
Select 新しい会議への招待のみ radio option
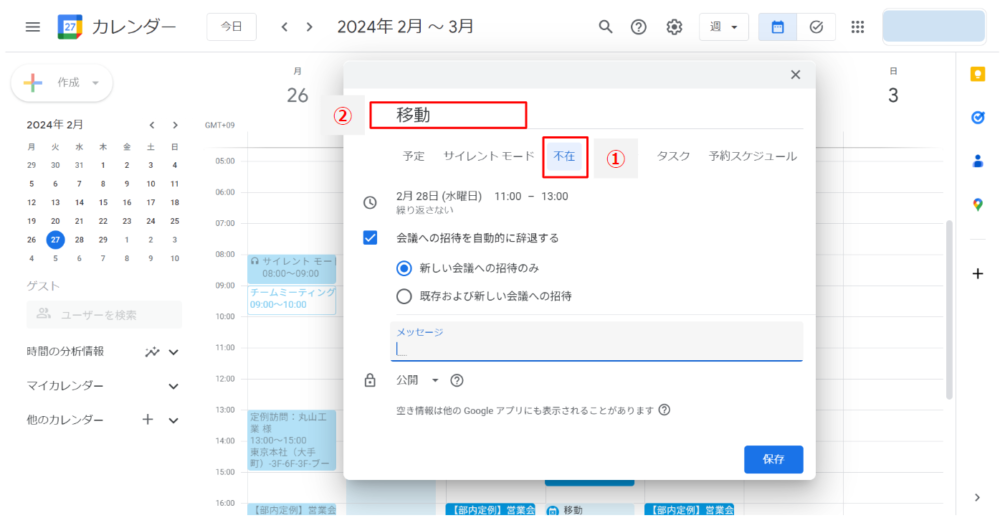(x=404, y=268)
